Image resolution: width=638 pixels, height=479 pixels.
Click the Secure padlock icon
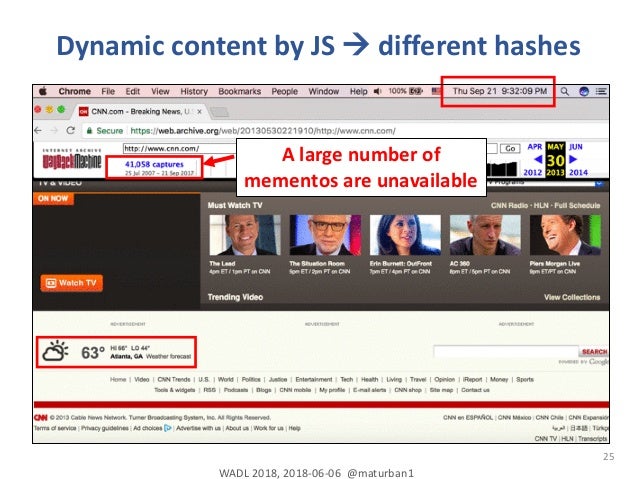89,131
